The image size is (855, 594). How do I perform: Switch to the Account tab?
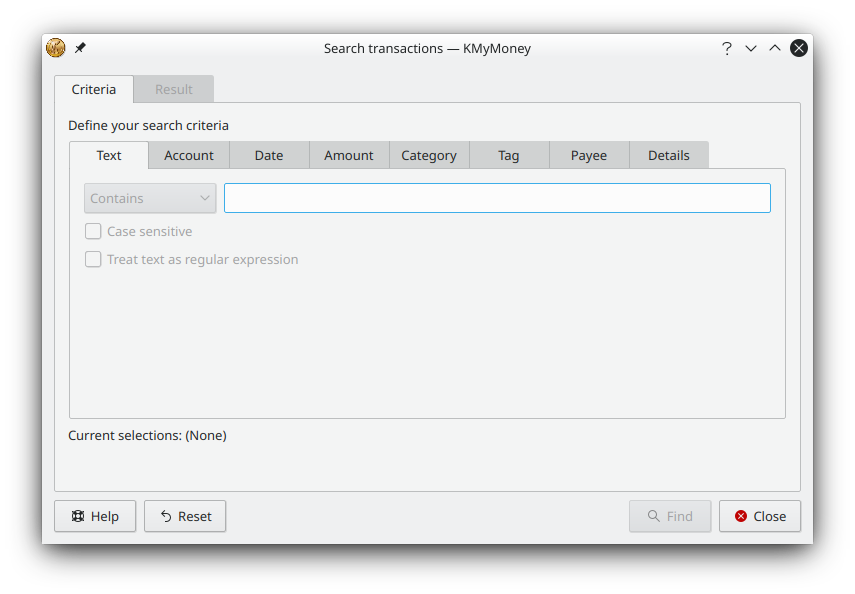pos(189,155)
